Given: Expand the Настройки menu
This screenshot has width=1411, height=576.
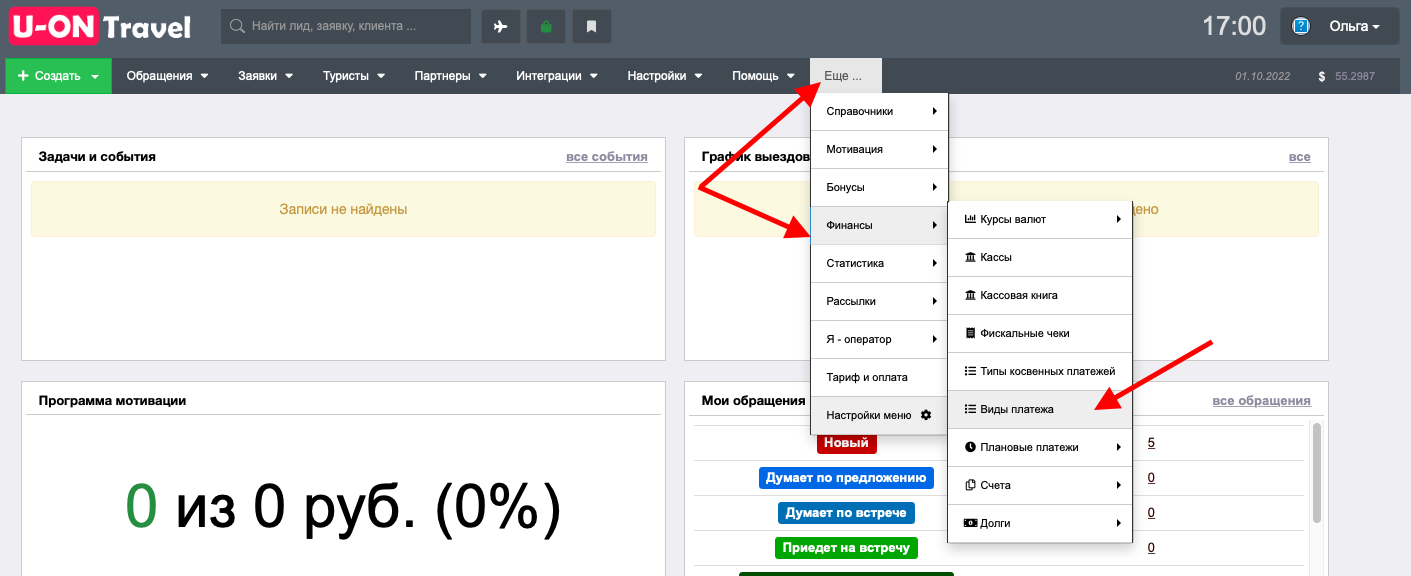Looking at the screenshot, I should (x=664, y=76).
